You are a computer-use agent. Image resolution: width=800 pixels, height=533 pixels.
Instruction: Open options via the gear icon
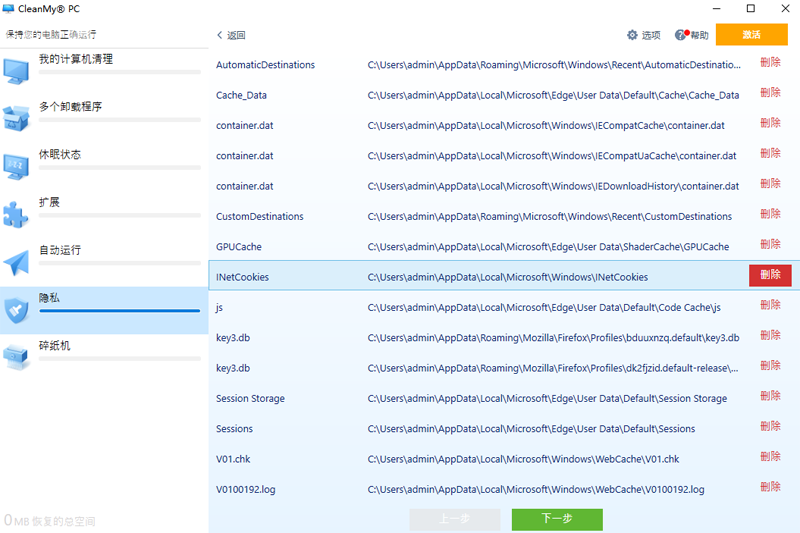click(632, 35)
